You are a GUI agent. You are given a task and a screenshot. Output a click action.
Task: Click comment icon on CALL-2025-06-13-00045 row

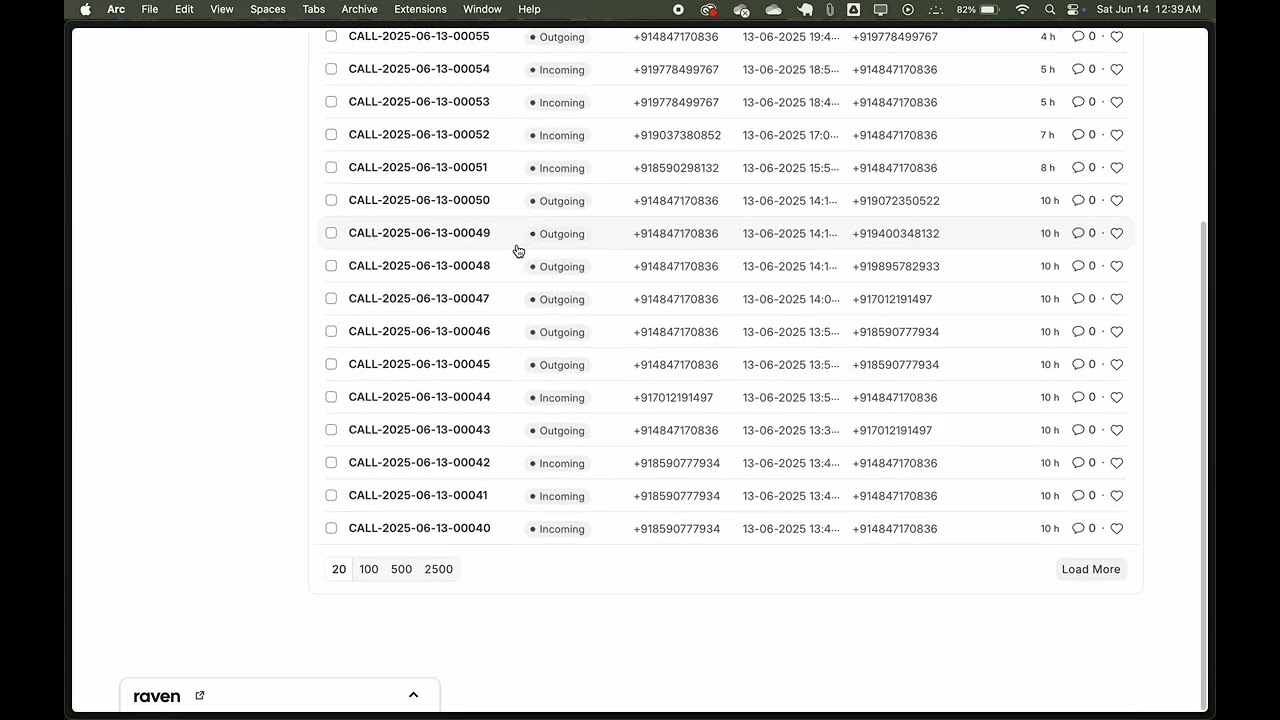tap(1078, 364)
